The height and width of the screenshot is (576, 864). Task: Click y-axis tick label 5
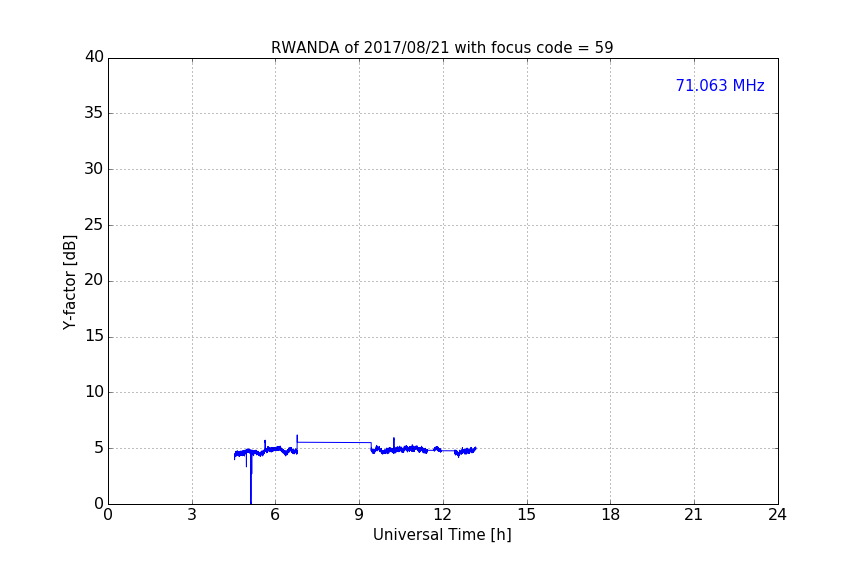[99, 448]
